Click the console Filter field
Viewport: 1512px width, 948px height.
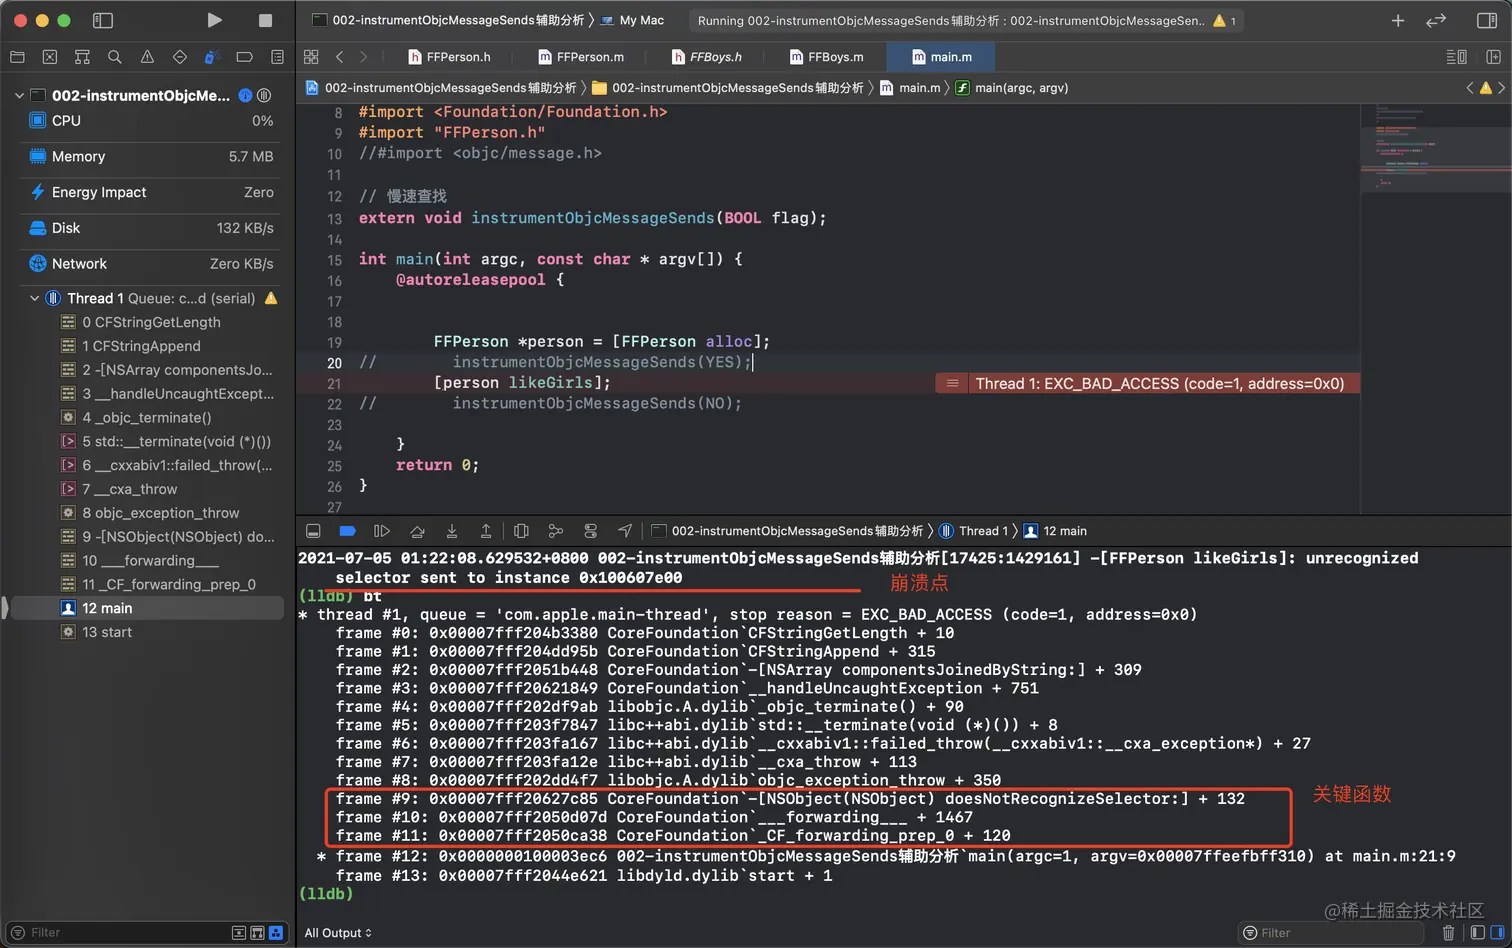1331,933
